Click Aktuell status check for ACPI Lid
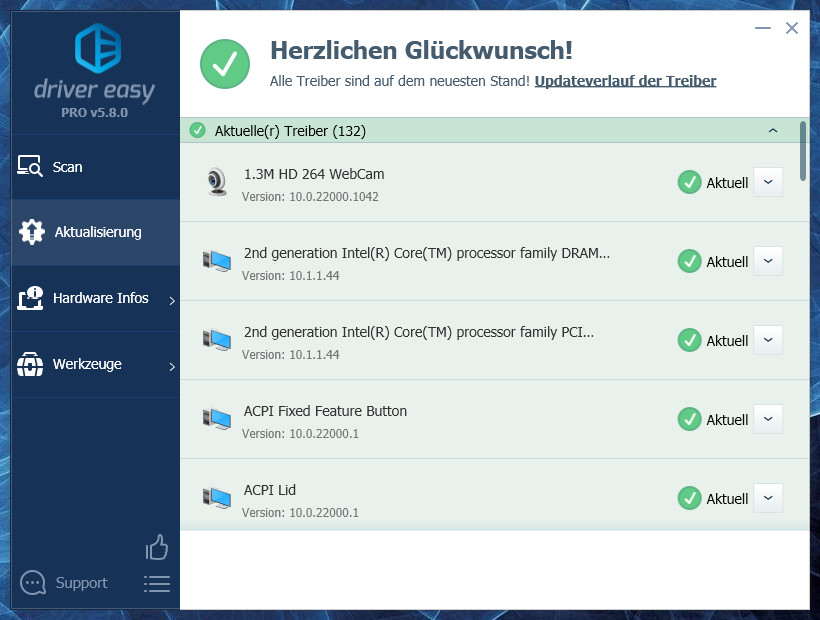Screen dimensions: 820x620 [x=689, y=498]
